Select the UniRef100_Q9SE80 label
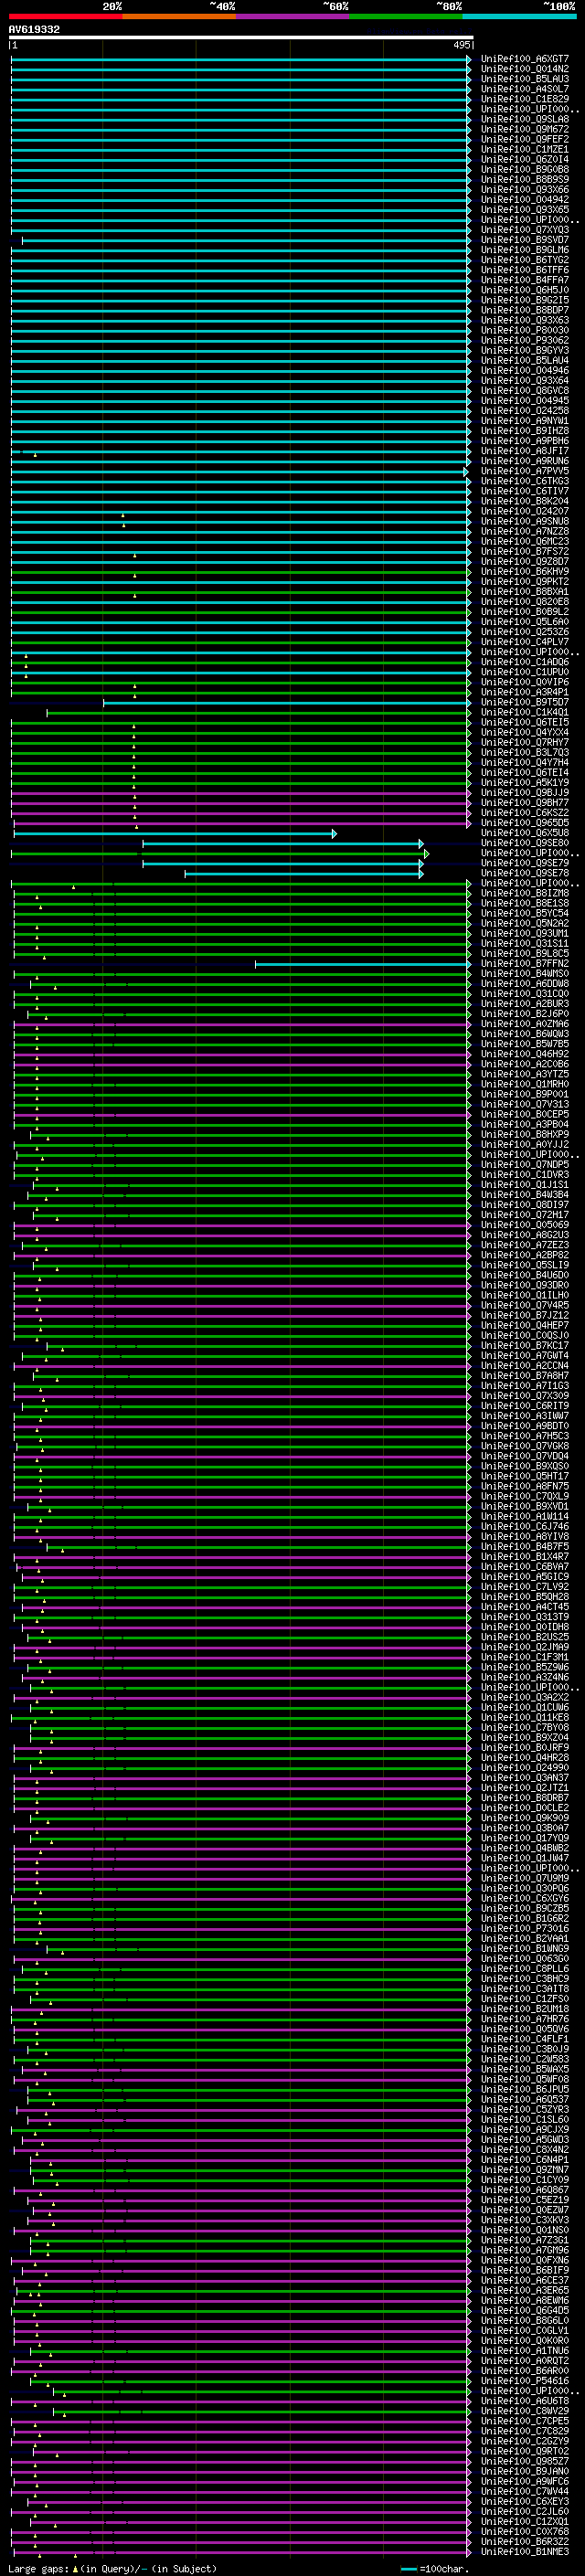Screen dimensions: 585x2576 (525, 843)
